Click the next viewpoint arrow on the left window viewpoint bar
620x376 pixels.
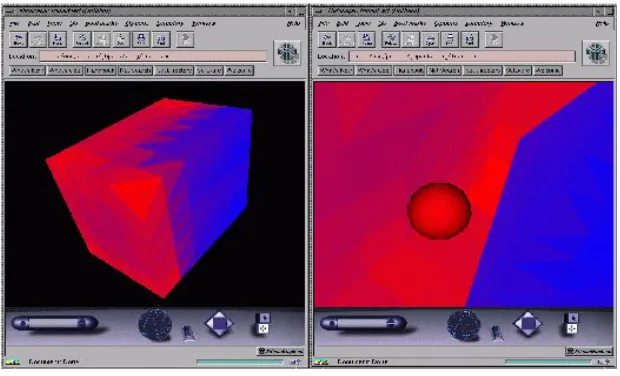[82, 323]
